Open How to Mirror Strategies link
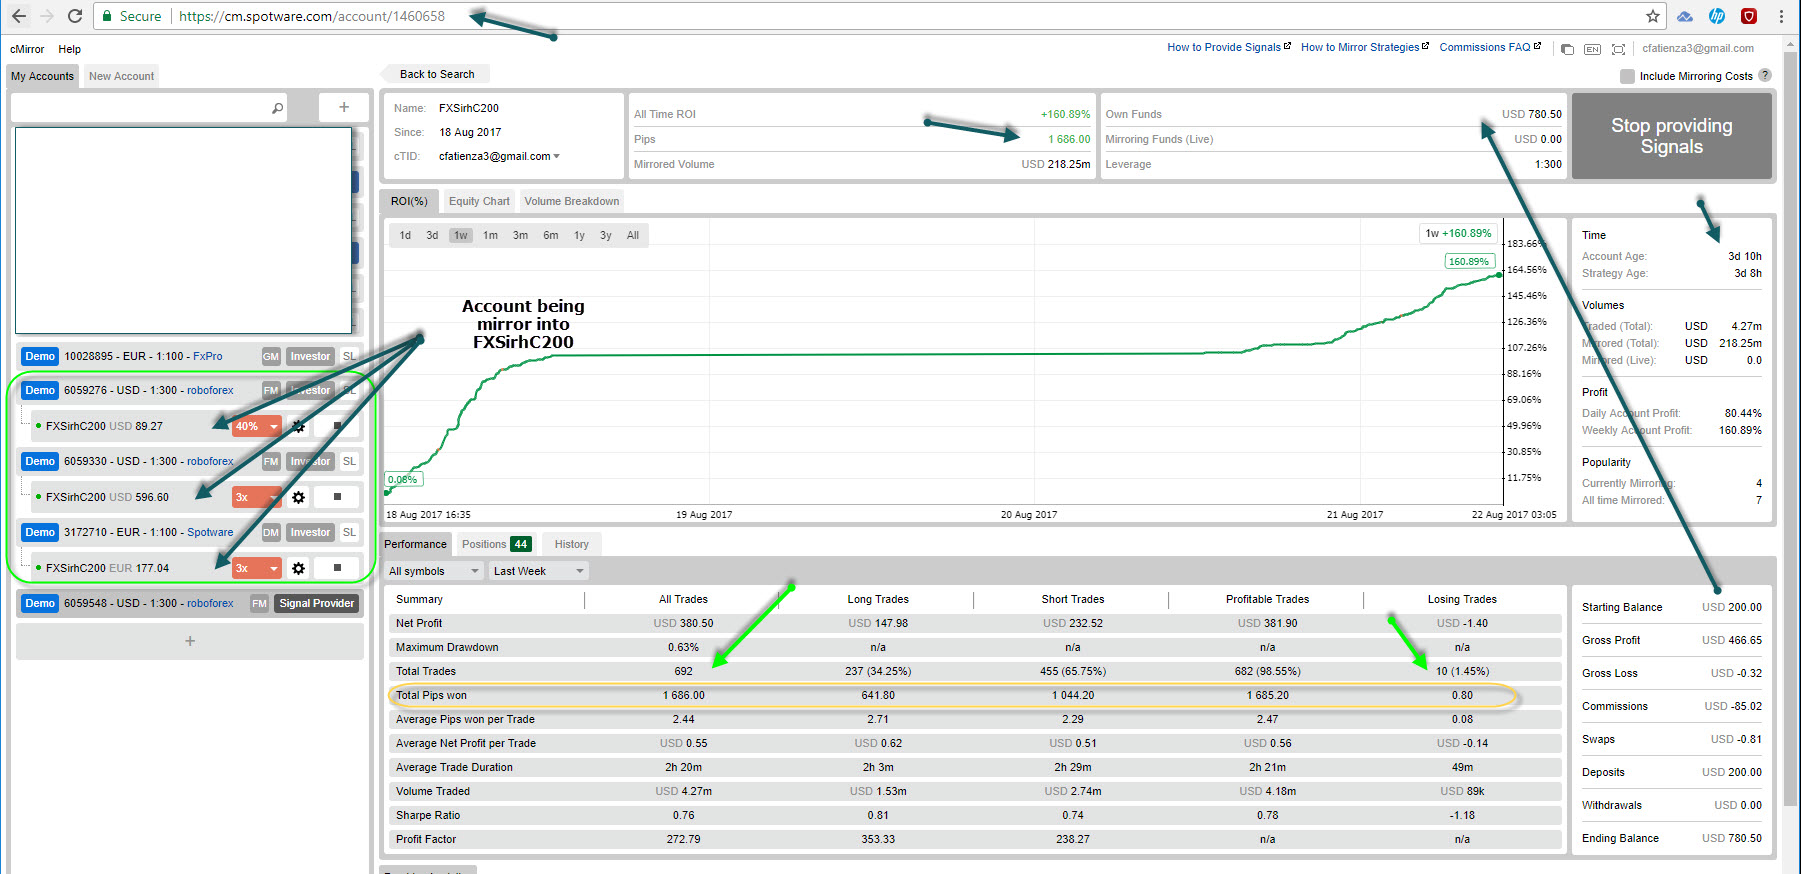Image resolution: width=1801 pixels, height=874 pixels. pos(1365,47)
